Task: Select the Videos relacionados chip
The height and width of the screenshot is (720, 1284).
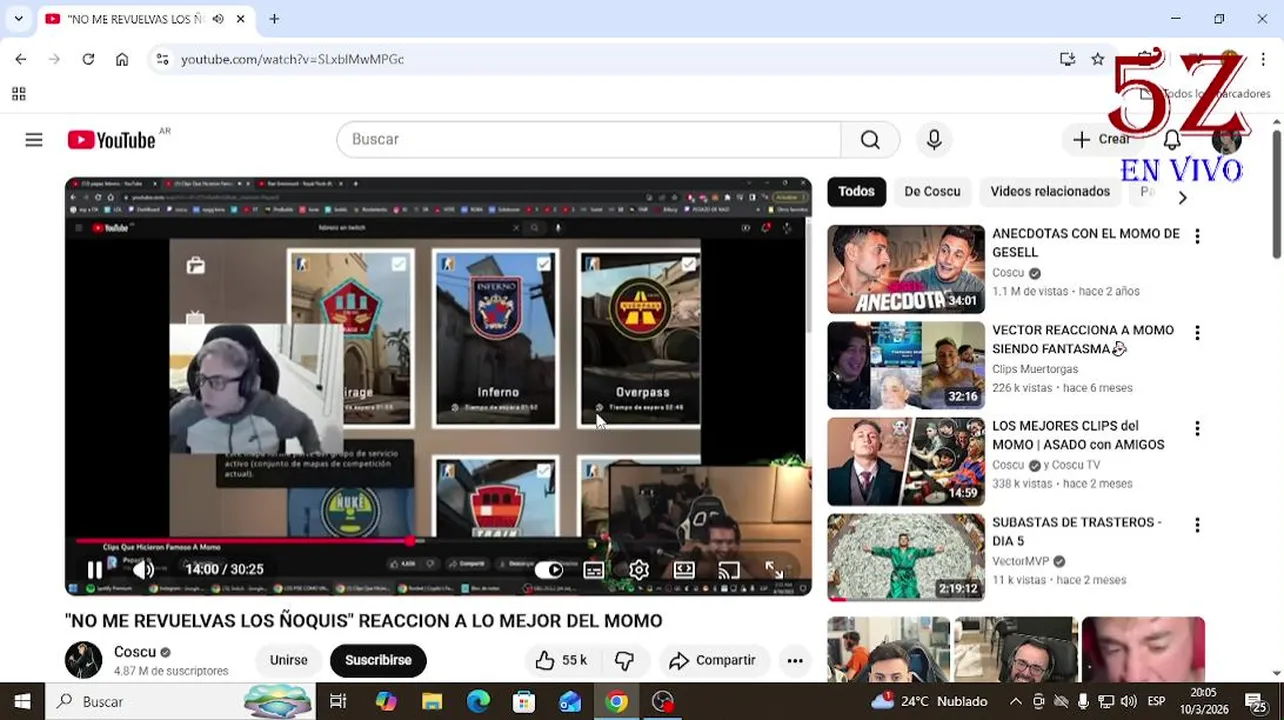Action: [1050, 191]
